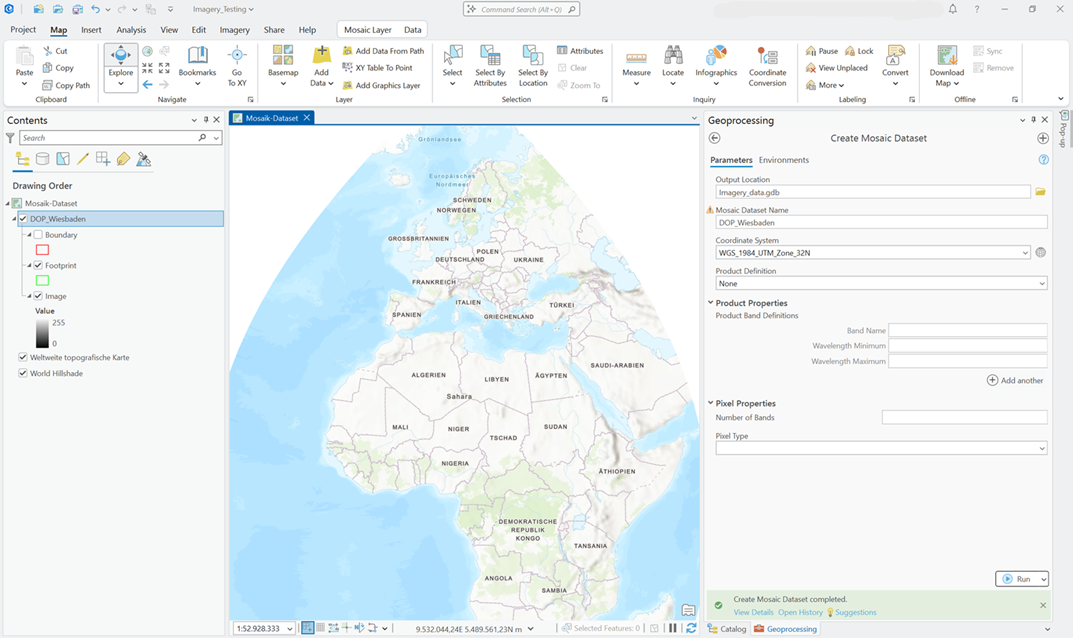Open Geoprocessing tool help icon
This screenshot has width=1073, height=638.
click(x=1043, y=160)
